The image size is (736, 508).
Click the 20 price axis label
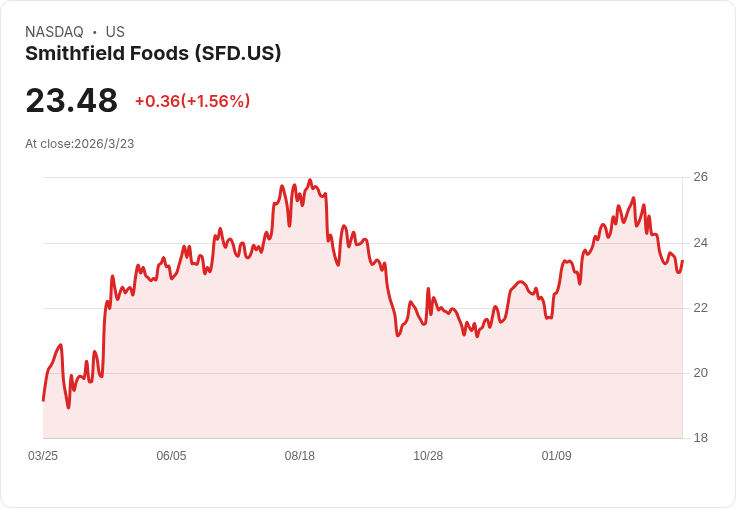[700, 373]
